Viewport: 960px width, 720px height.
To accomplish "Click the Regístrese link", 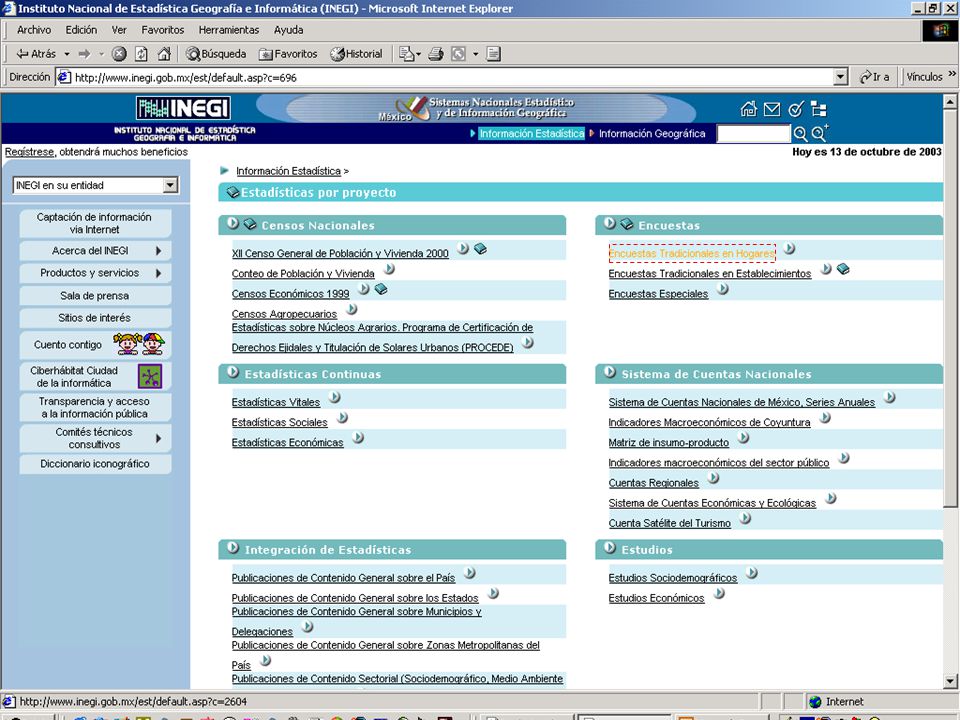I will [29, 152].
